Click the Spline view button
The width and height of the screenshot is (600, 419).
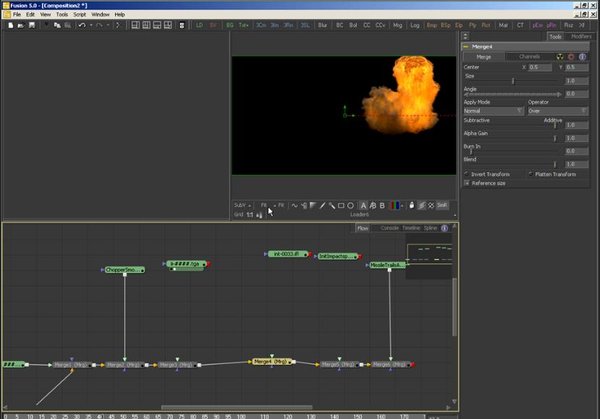[431, 228]
